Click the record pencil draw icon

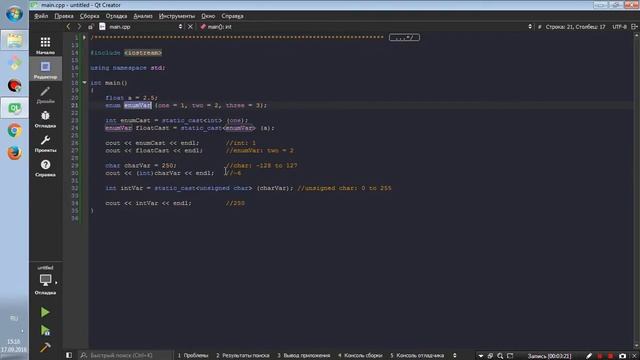point(589,356)
